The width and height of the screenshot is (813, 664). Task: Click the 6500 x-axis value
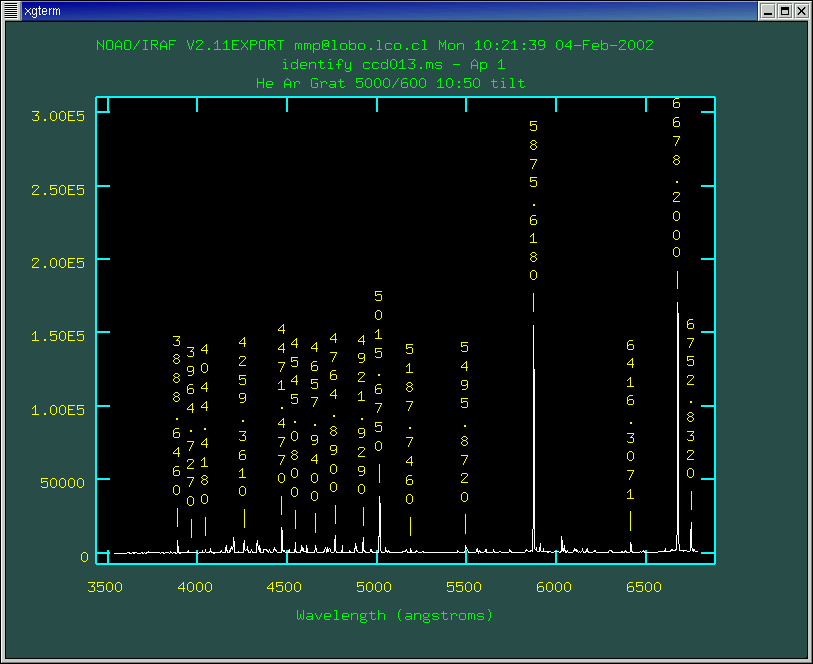pos(644,587)
